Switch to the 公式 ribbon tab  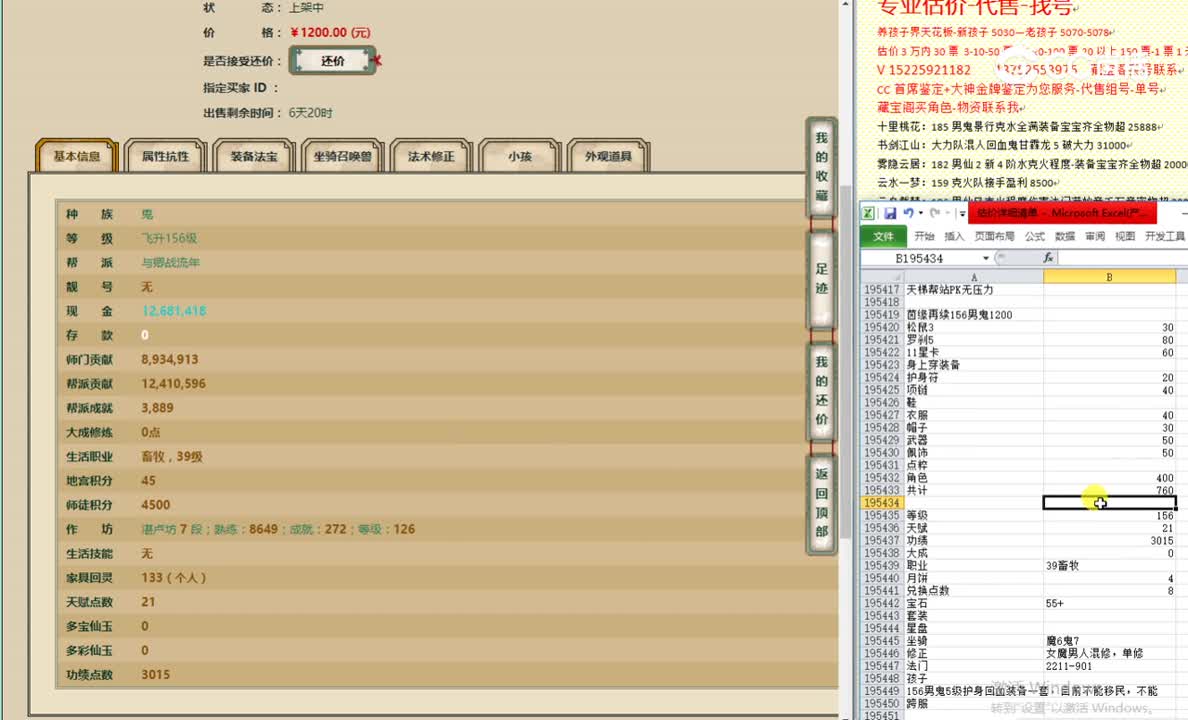pos(1035,236)
